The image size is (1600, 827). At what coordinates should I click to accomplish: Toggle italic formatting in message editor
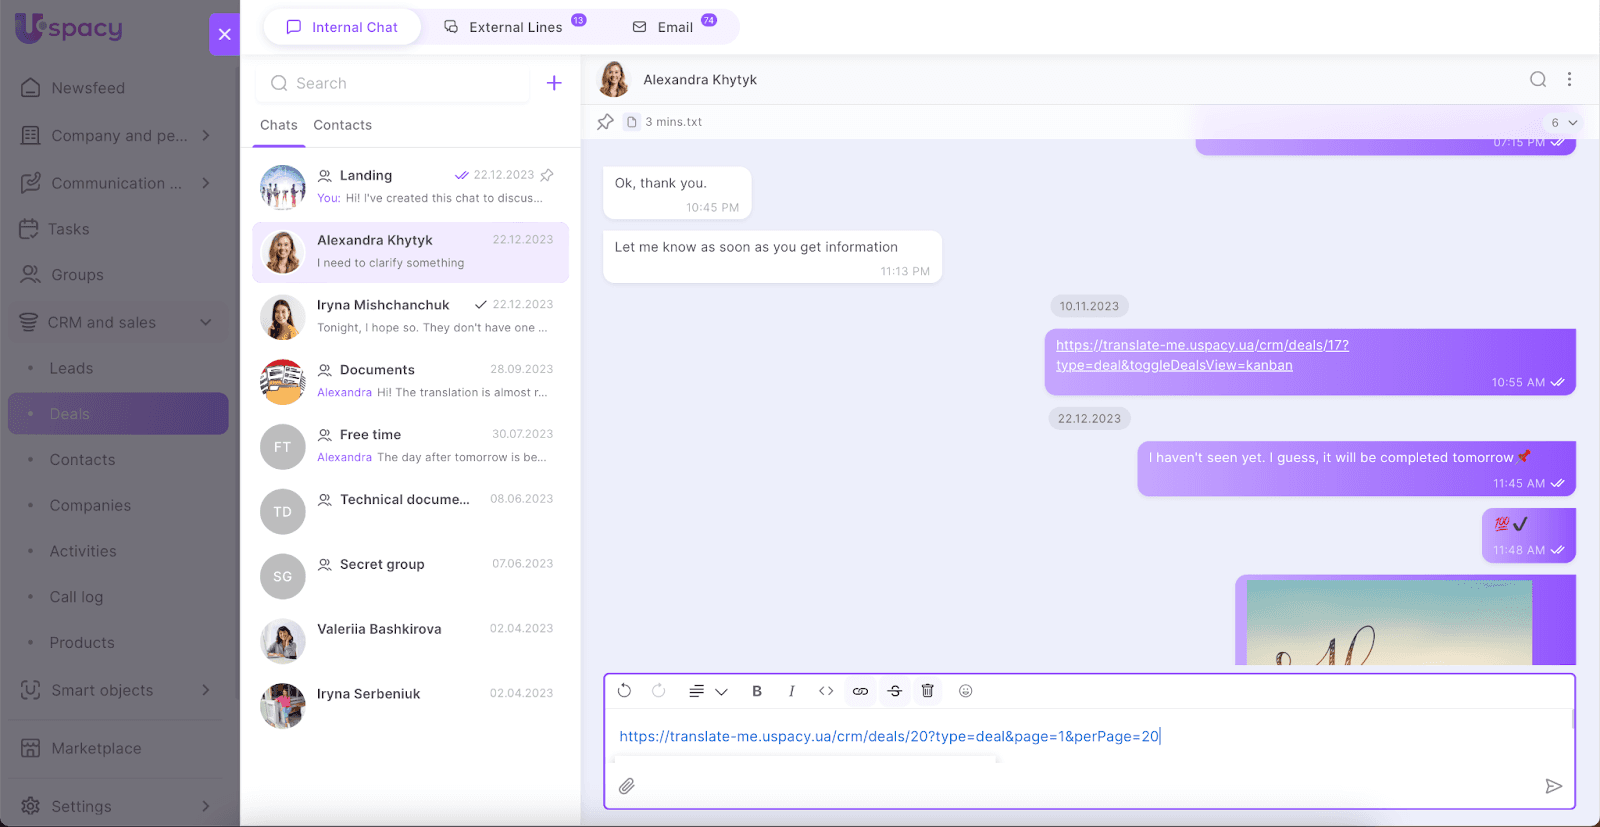point(791,691)
